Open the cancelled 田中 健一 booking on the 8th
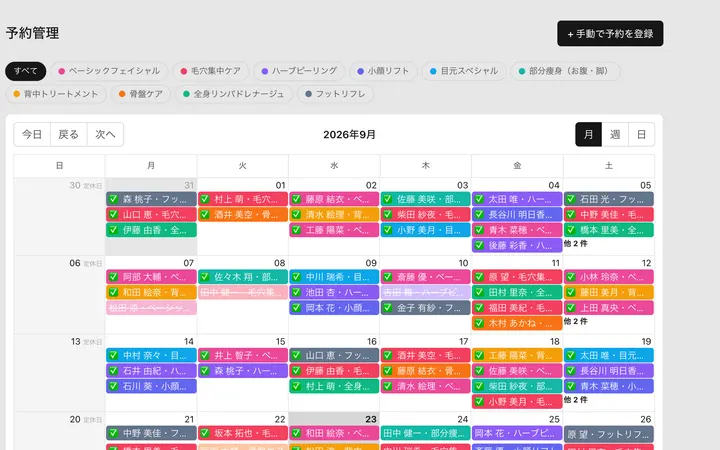Screen dimensions: 720x450 [x=243, y=292]
